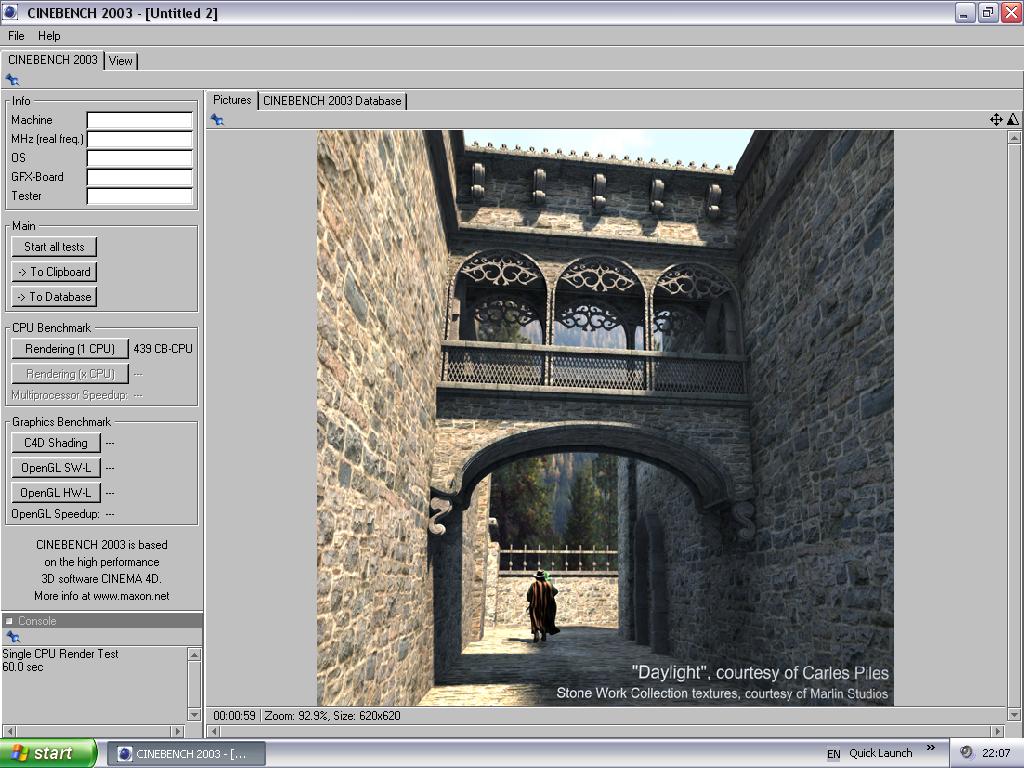Run the OpenGL HW-L benchmark
Image resolution: width=1024 pixels, height=768 pixels.
[56, 492]
